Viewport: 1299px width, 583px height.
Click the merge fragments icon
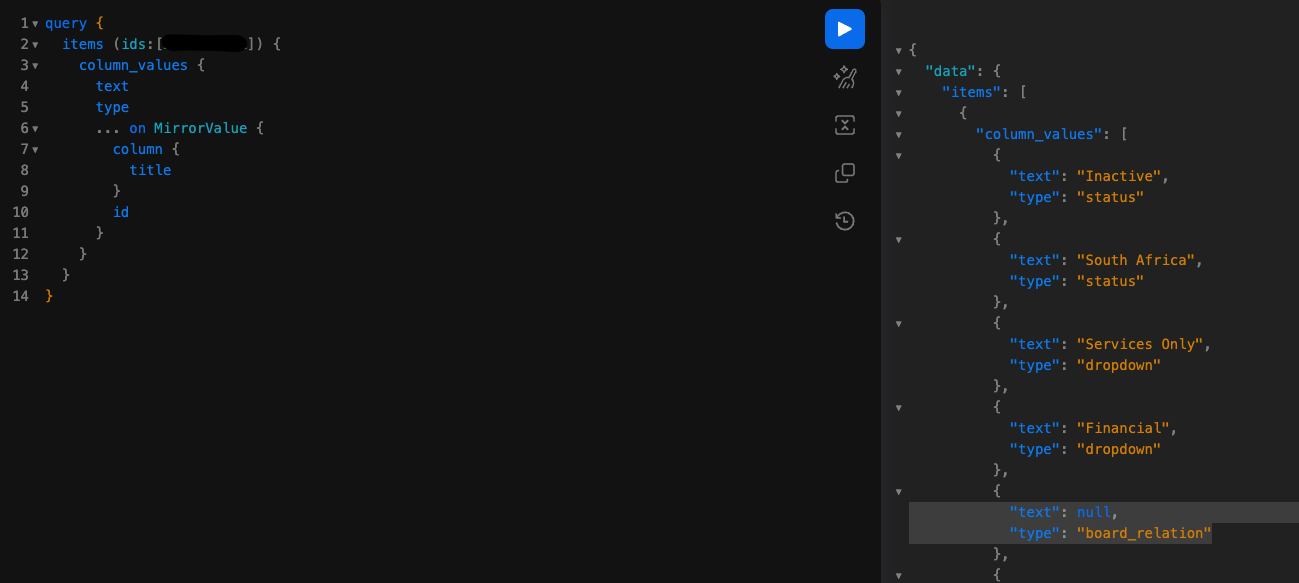point(845,125)
